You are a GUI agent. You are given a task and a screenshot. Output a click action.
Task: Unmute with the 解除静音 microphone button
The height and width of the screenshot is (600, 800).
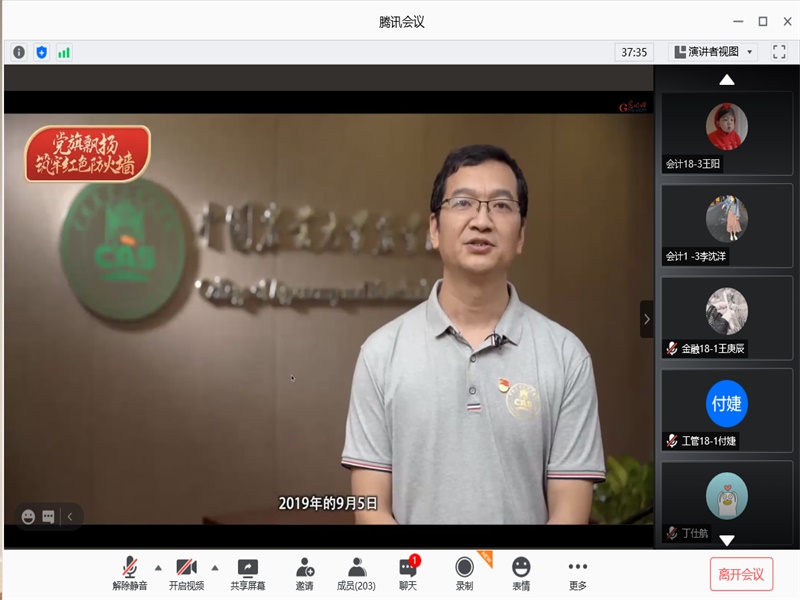130,573
